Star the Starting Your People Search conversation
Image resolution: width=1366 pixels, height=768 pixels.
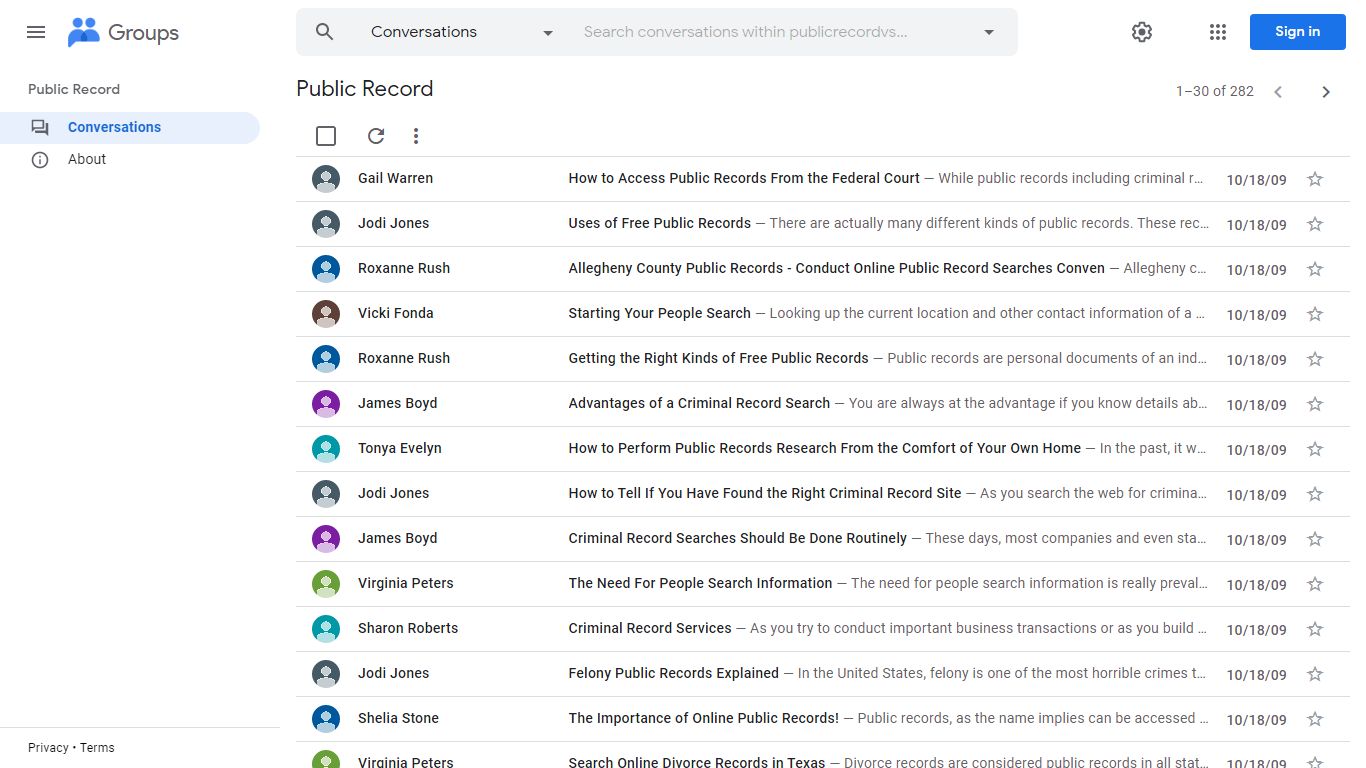1315,314
